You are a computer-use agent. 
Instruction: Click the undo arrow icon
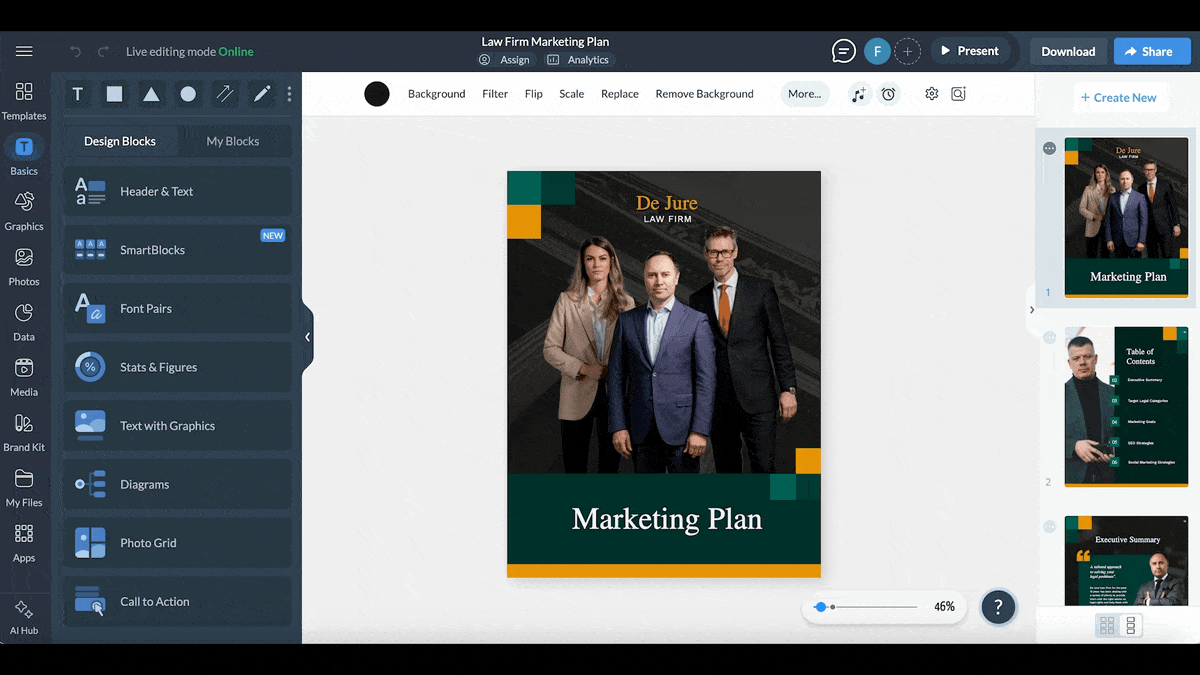(x=76, y=51)
